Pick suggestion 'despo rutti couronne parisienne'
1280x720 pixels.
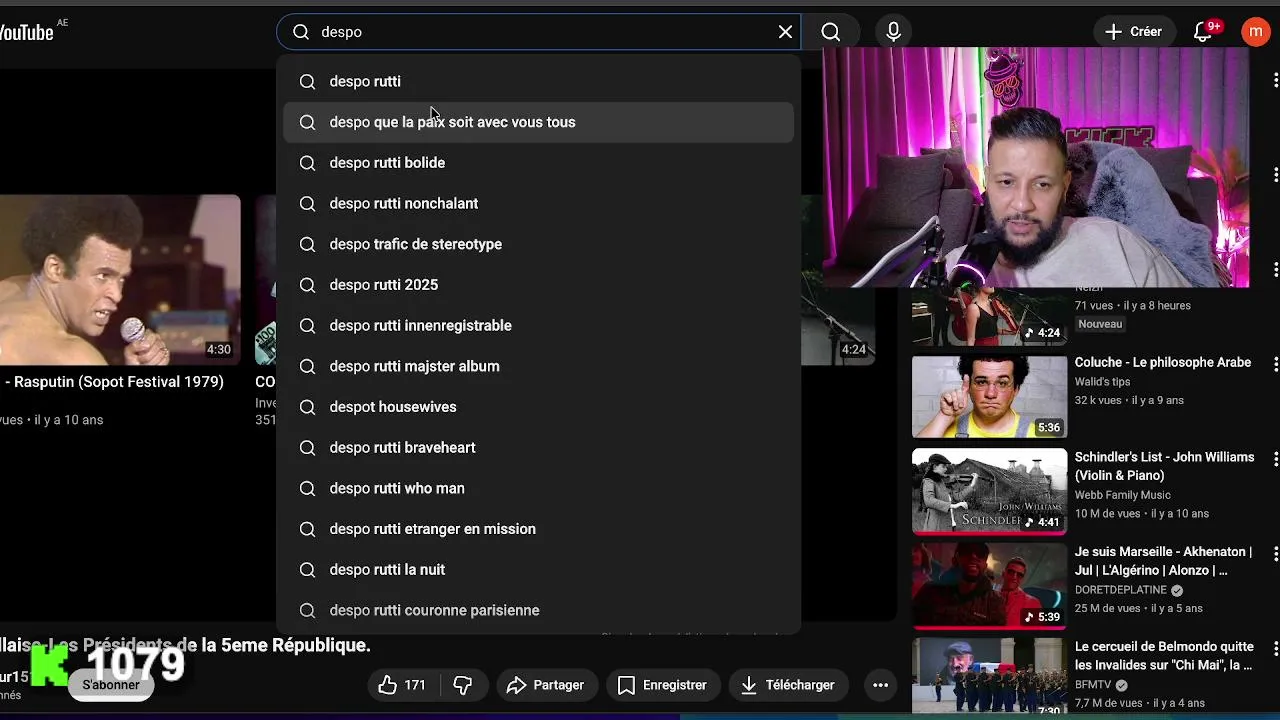(x=539, y=610)
